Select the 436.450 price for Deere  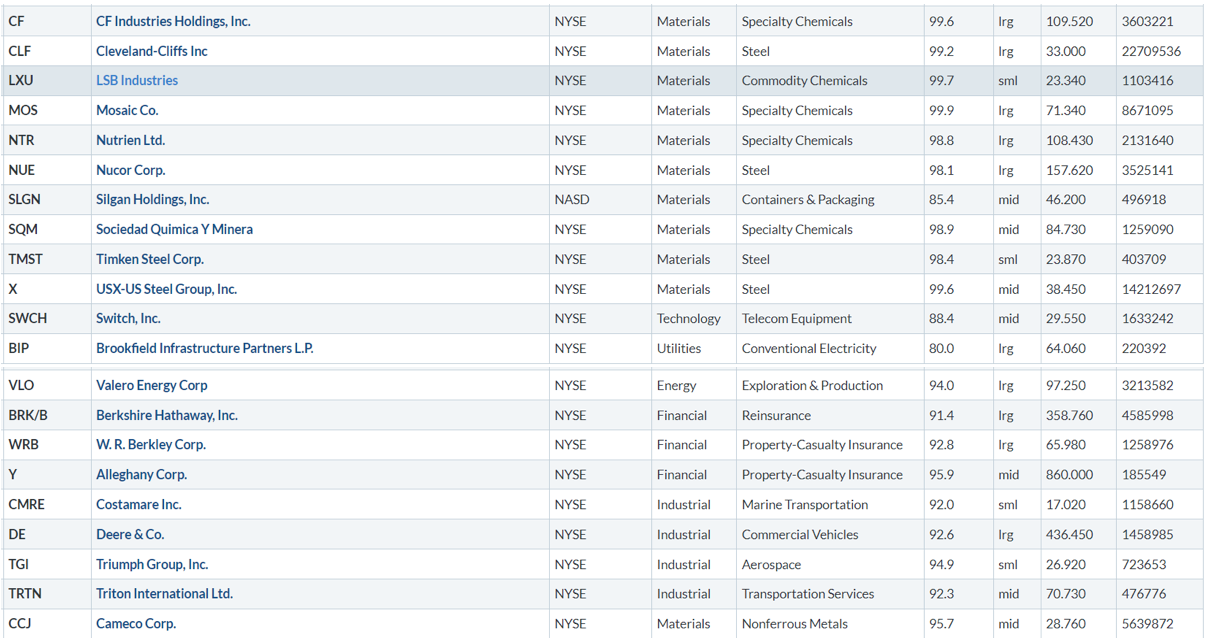(x=1070, y=535)
